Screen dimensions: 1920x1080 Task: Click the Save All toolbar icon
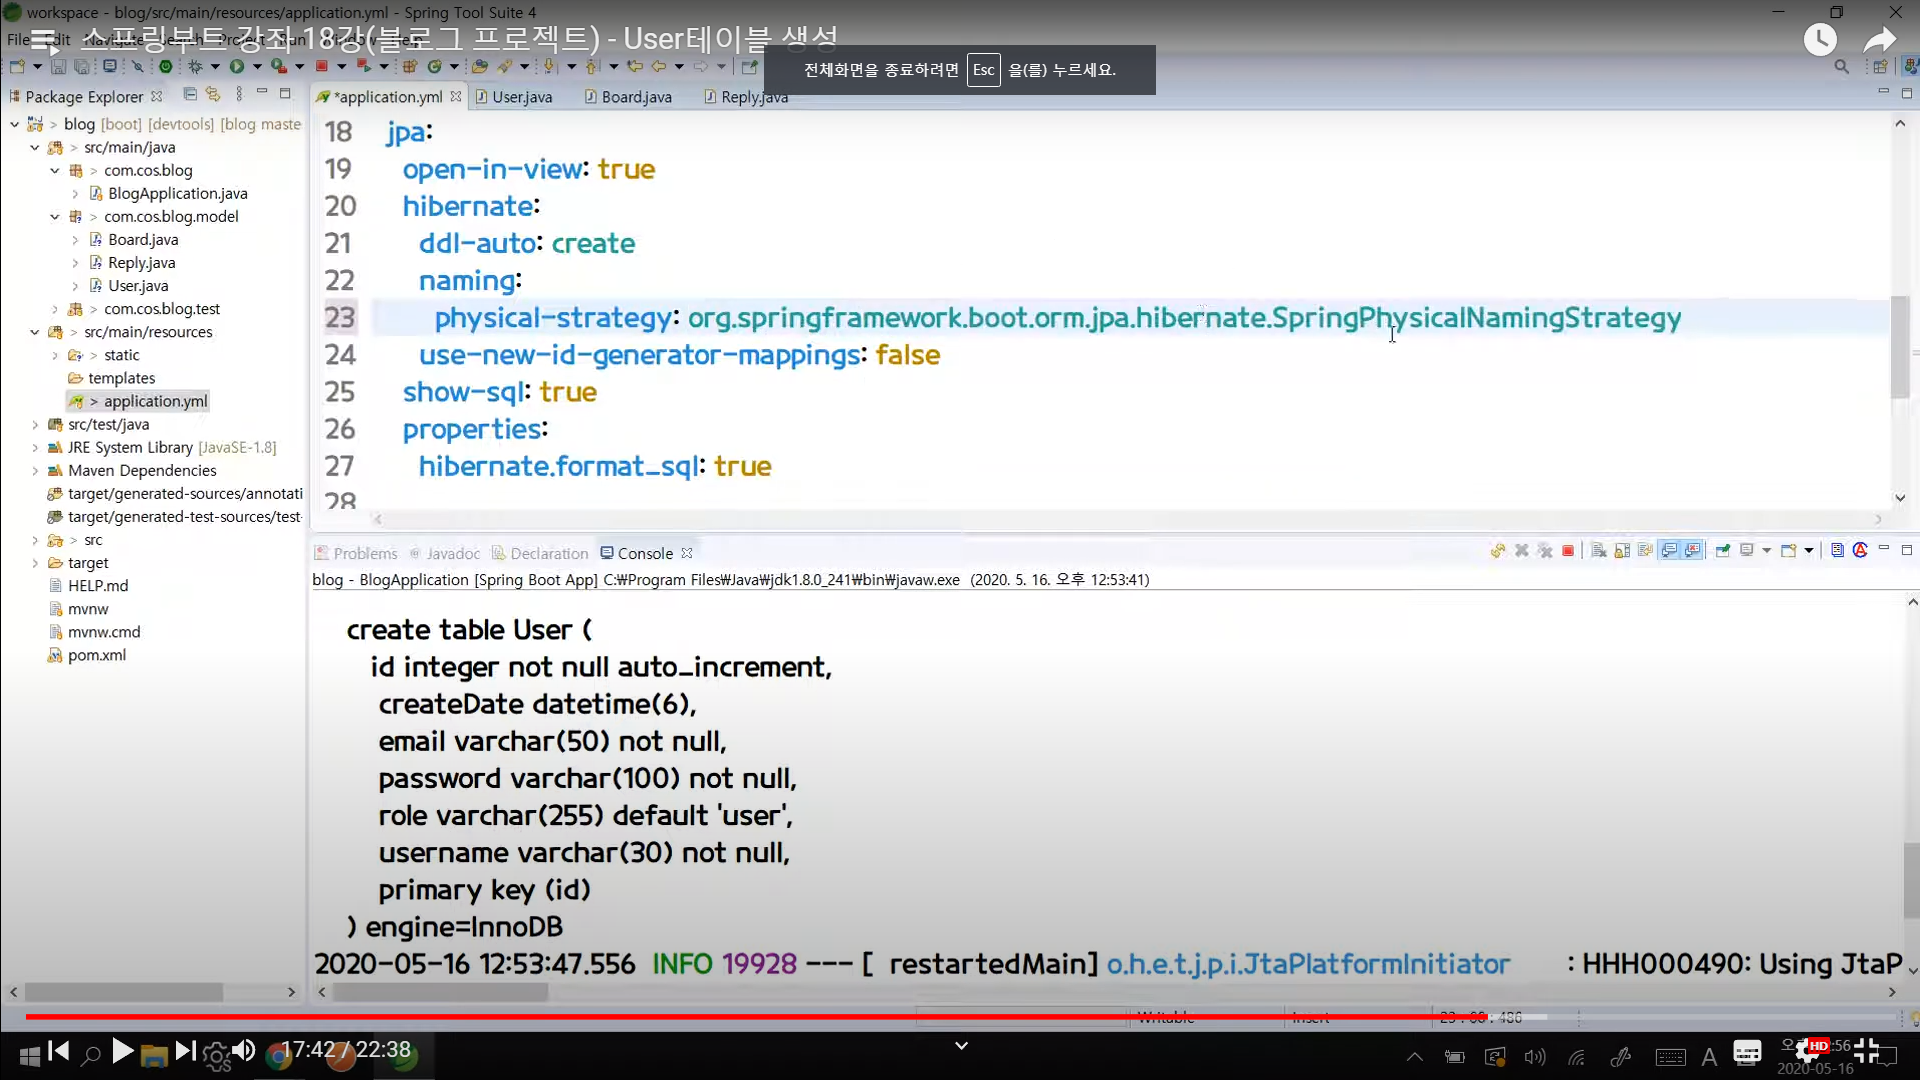[x=82, y=67]
